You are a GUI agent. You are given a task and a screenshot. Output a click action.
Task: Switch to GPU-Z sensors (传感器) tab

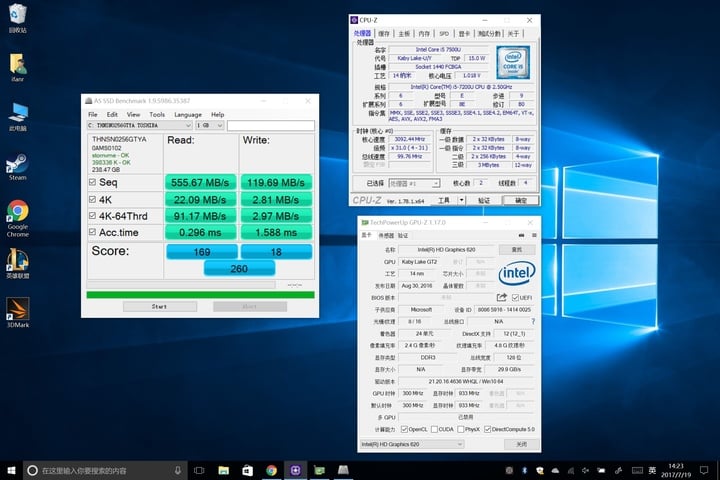click(386, 235)
